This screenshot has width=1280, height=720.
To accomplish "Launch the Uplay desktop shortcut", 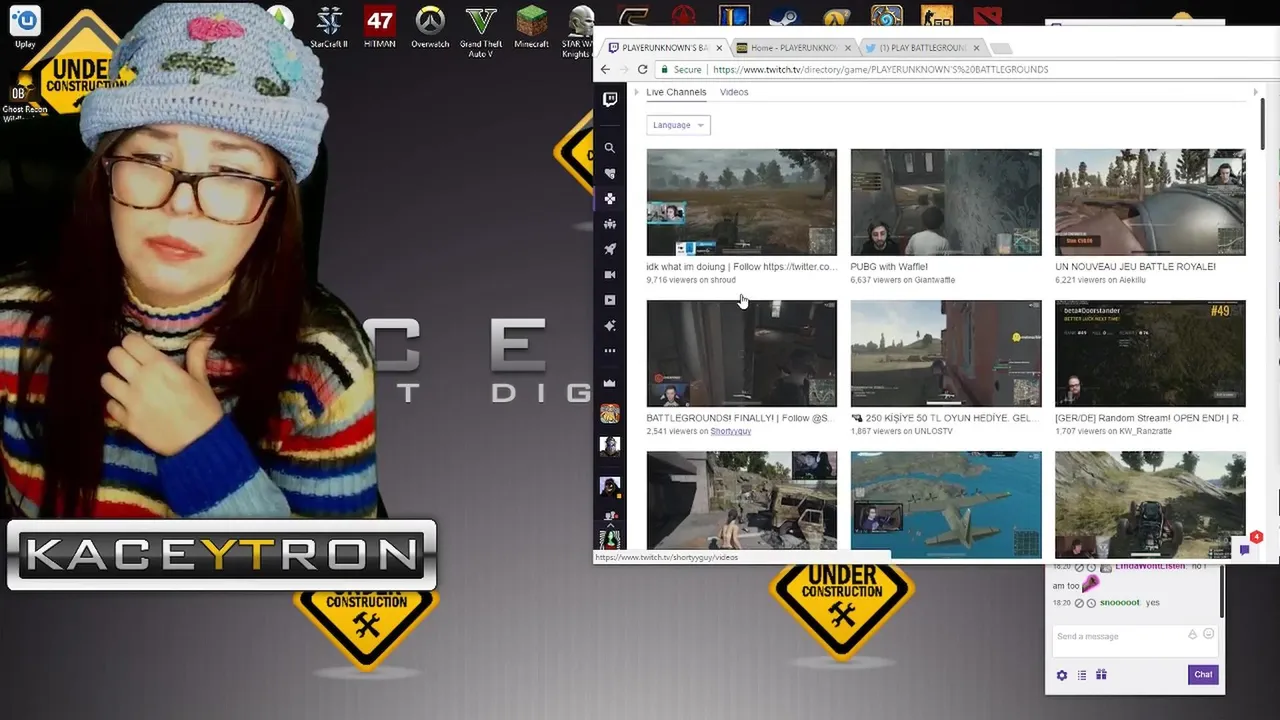I will [25, 27].
